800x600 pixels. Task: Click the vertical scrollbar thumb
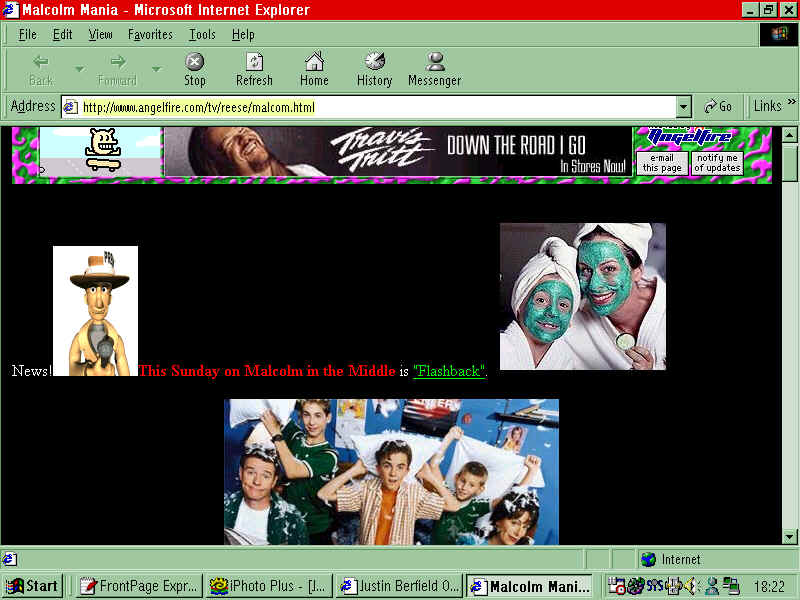pyautogui.click(x=789, y=162)
